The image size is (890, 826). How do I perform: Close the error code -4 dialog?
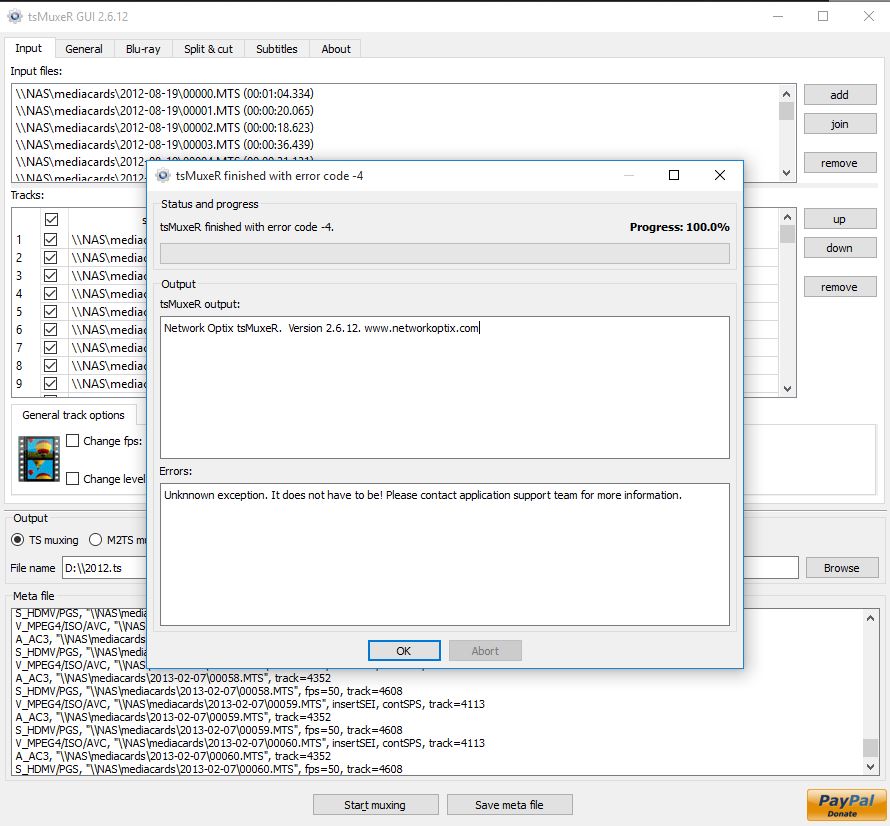point(720,175)
